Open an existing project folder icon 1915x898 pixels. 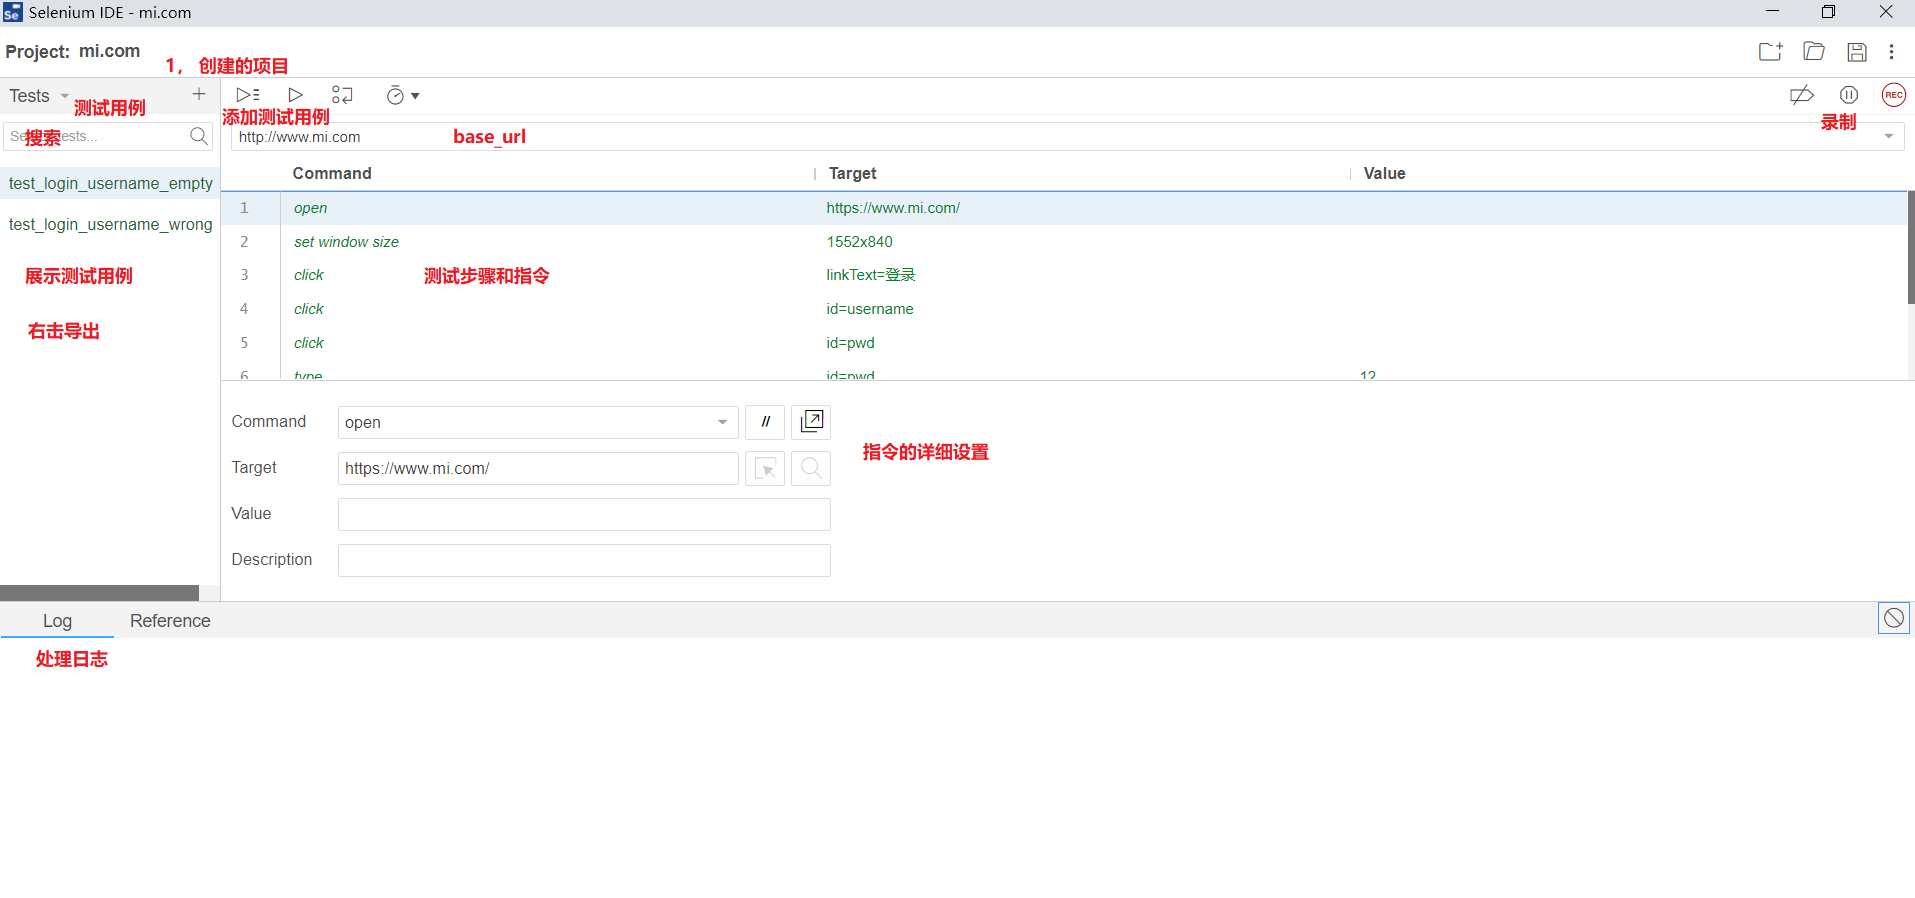click(x=1813, y=52)
